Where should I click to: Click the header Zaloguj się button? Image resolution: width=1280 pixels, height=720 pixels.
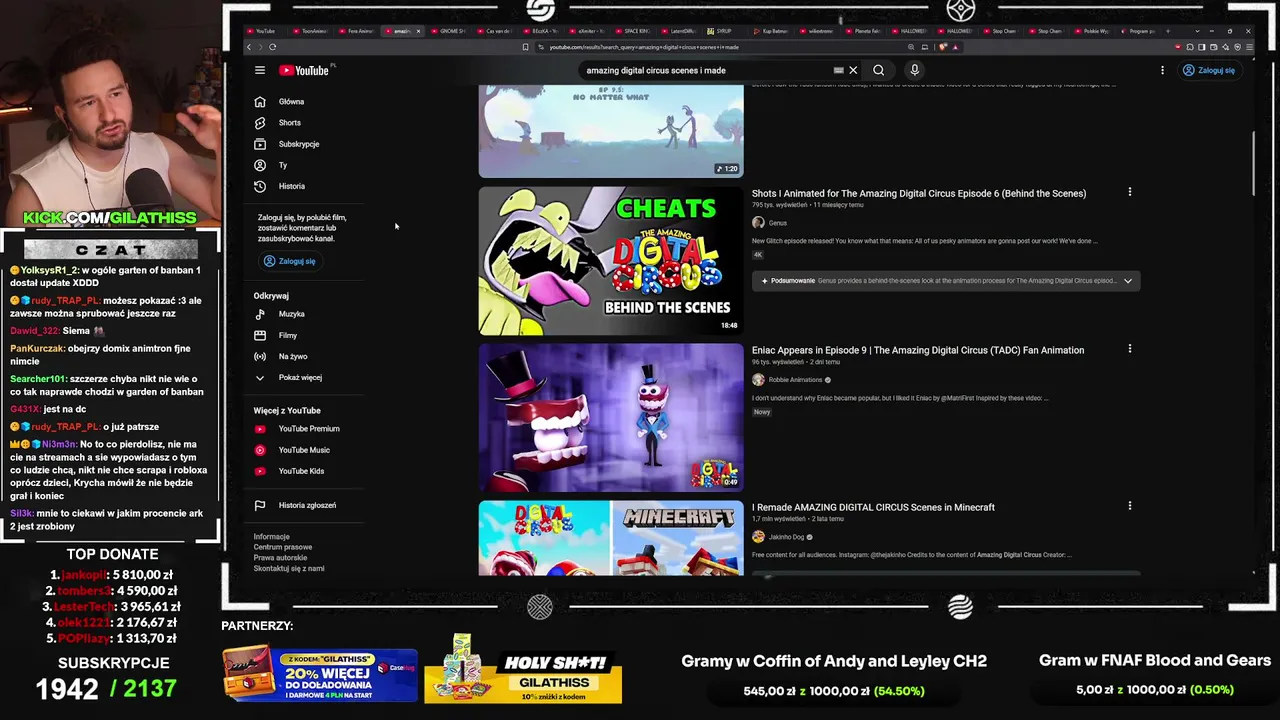[x=1208, y=70]
